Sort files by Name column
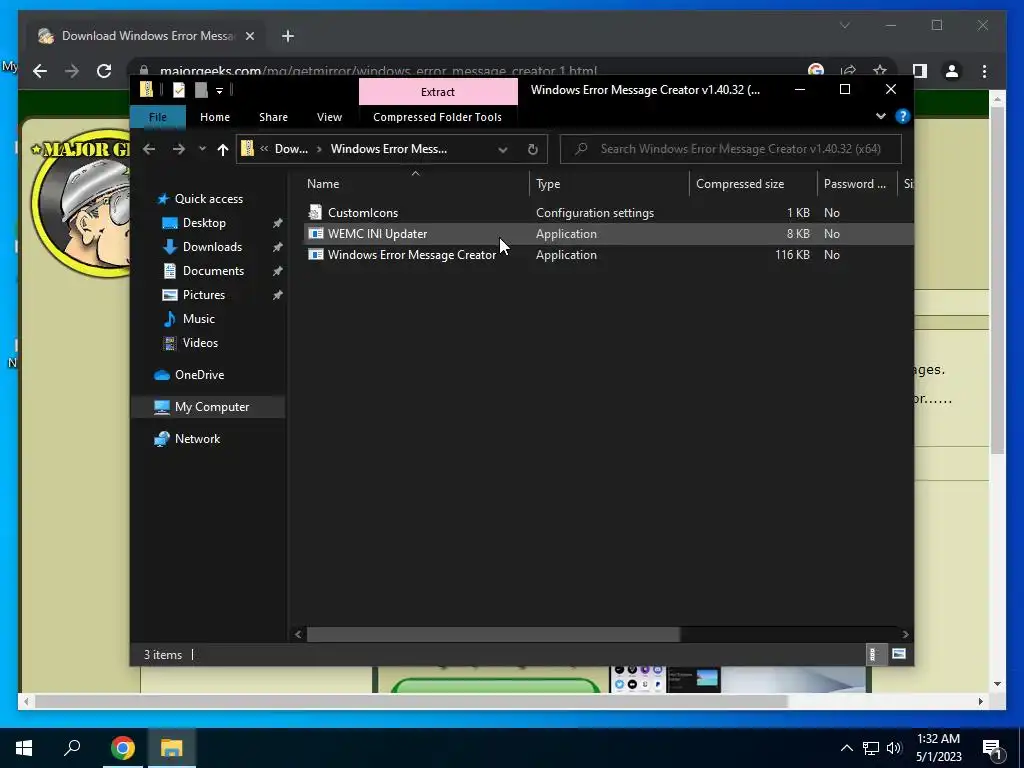 pos(415,184)
